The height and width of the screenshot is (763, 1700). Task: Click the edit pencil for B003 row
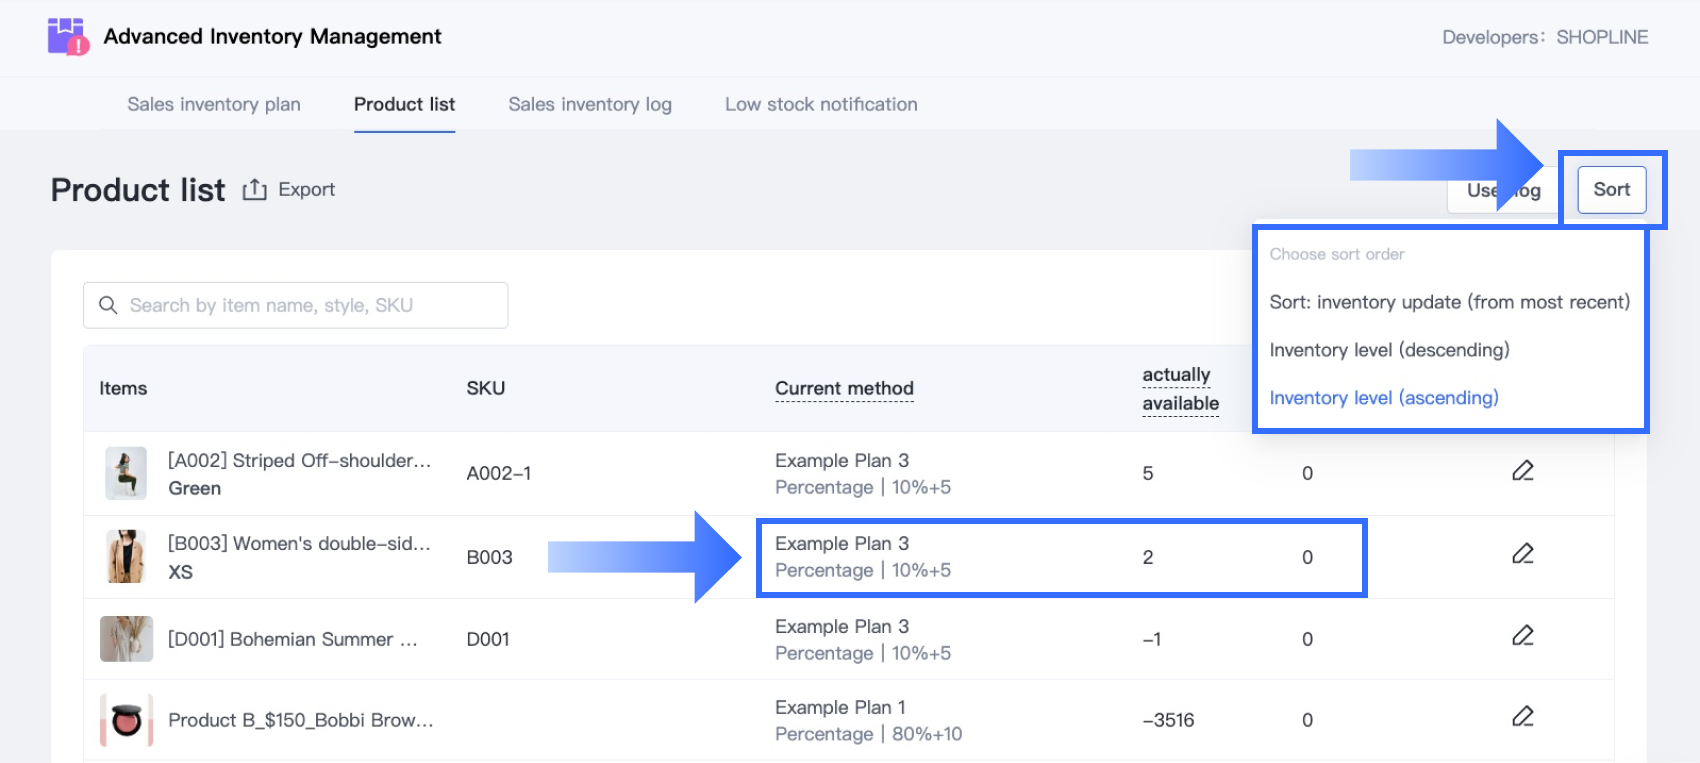tap(1522, 554)
